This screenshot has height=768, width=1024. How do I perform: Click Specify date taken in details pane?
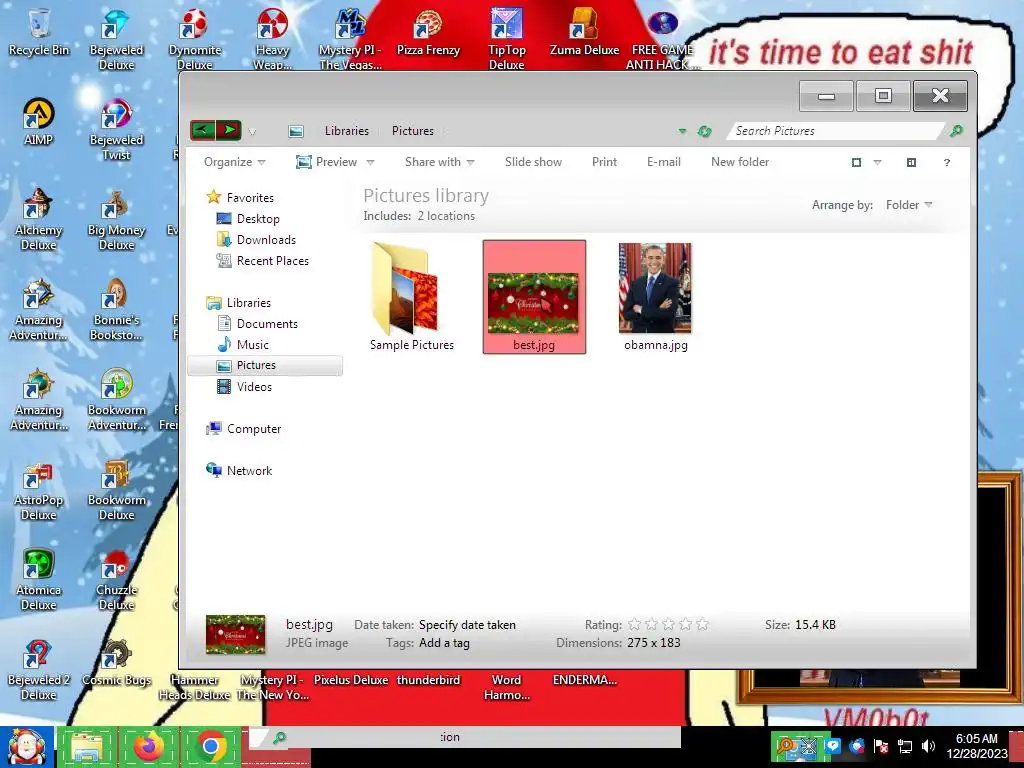(467, 625)
